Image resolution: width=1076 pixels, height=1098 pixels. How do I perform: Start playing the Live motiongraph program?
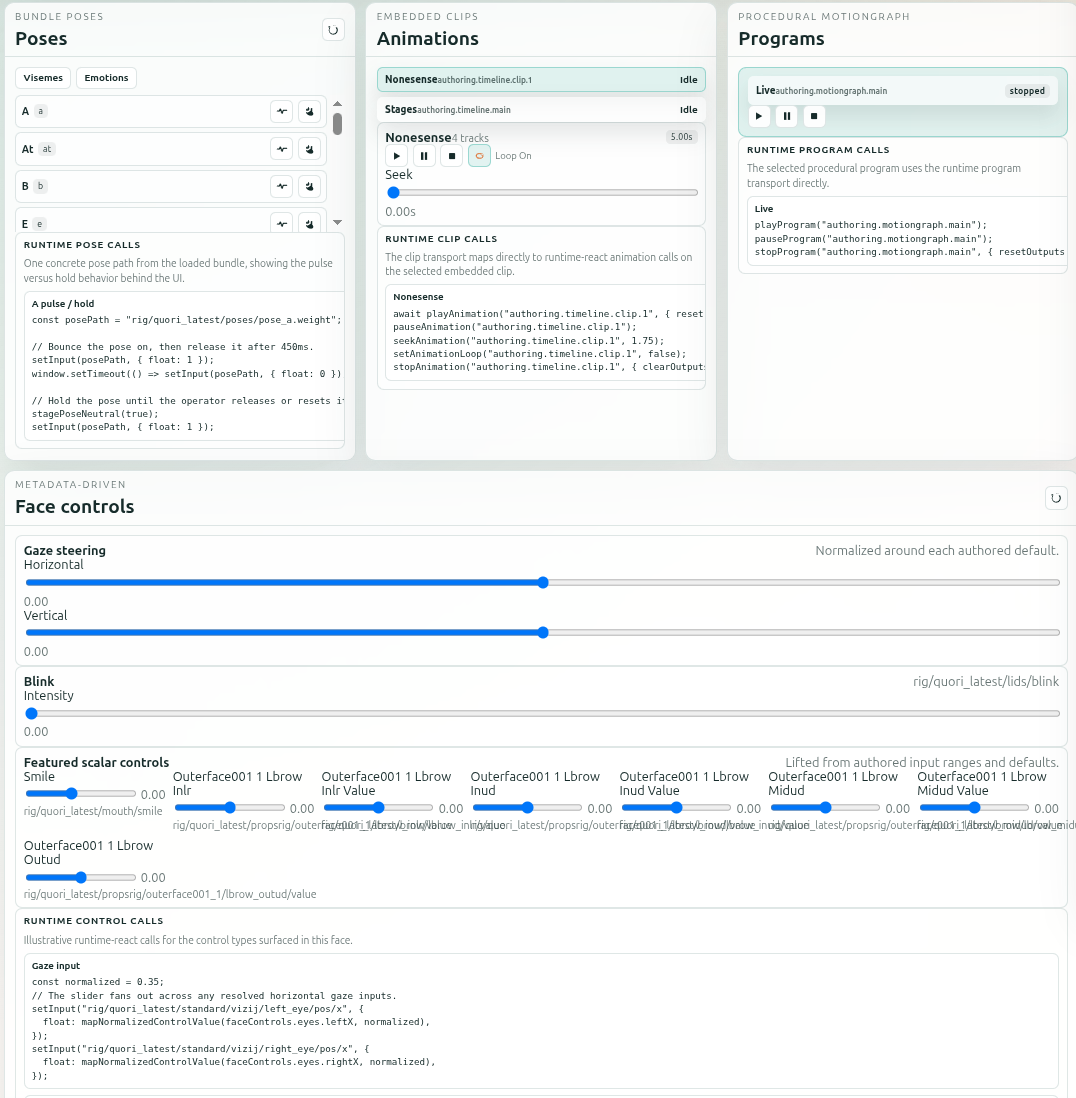(x=759, y=116)
